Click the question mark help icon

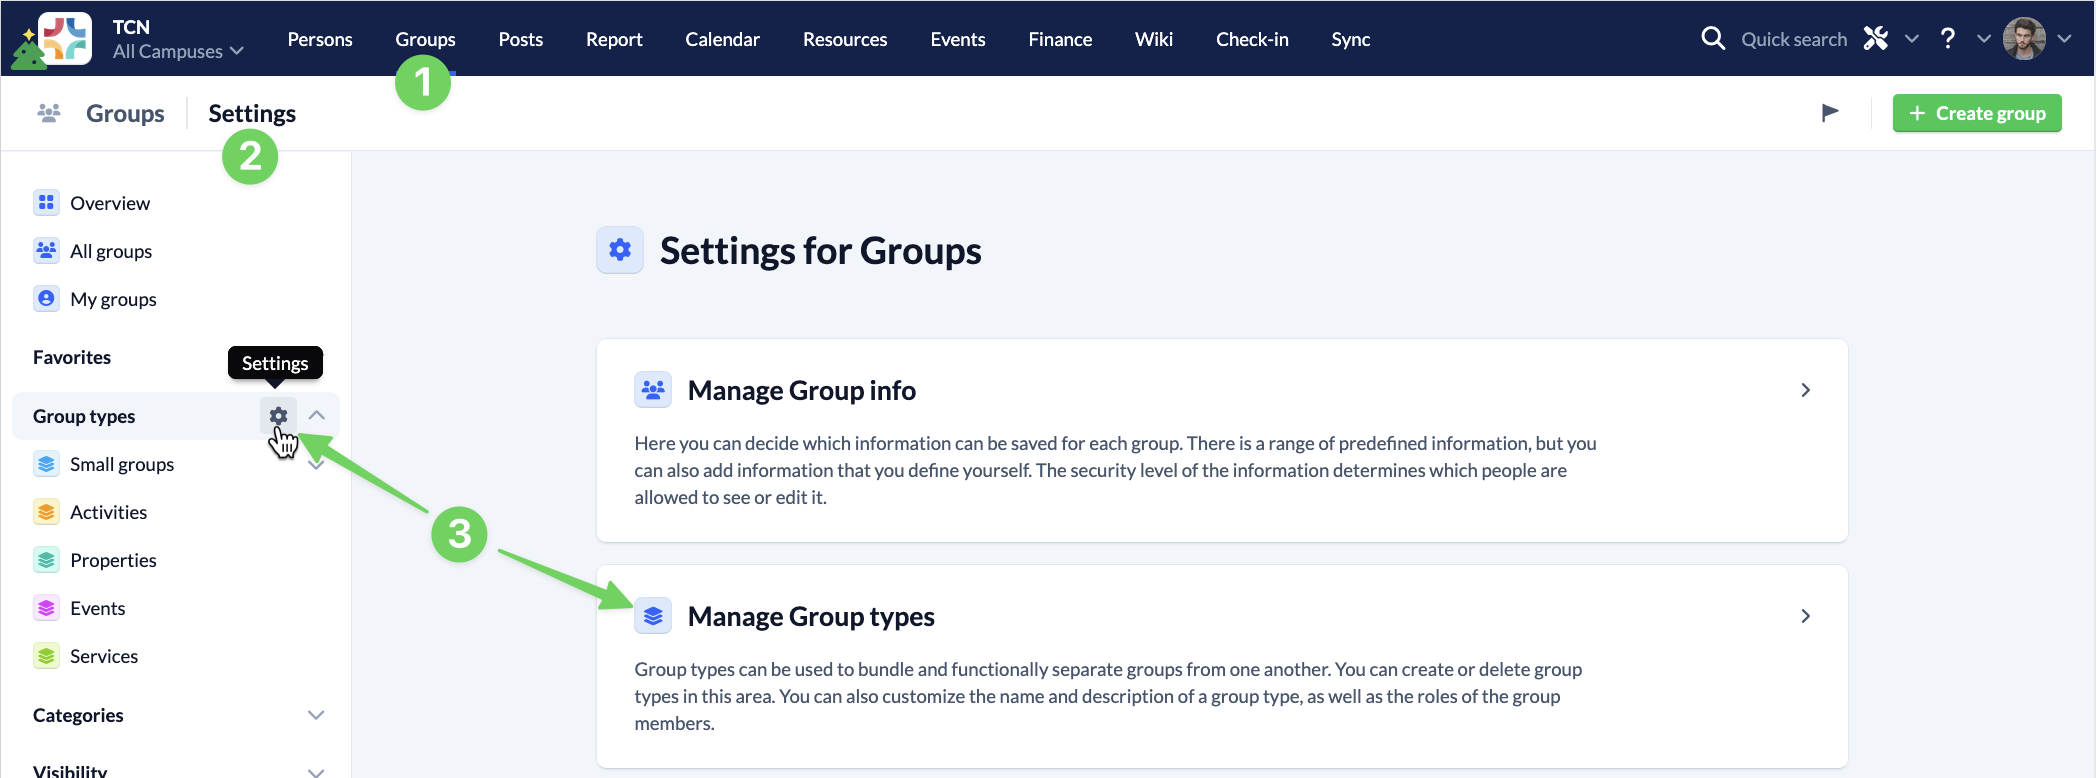pyautogui.click(x=1947, y=39)
